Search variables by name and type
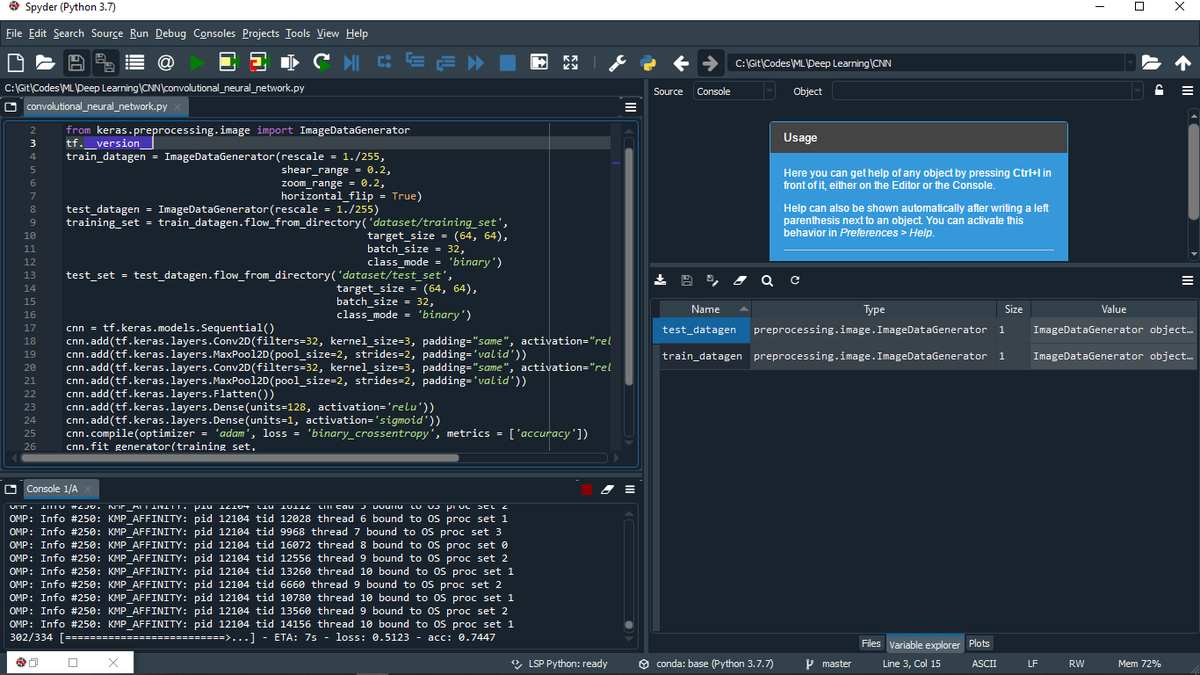This screenshot has width=1200, height=675. [767, 280]
